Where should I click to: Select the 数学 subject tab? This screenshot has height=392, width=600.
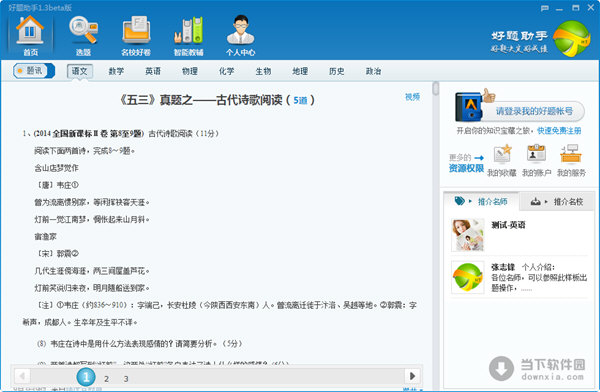[116, 71]
